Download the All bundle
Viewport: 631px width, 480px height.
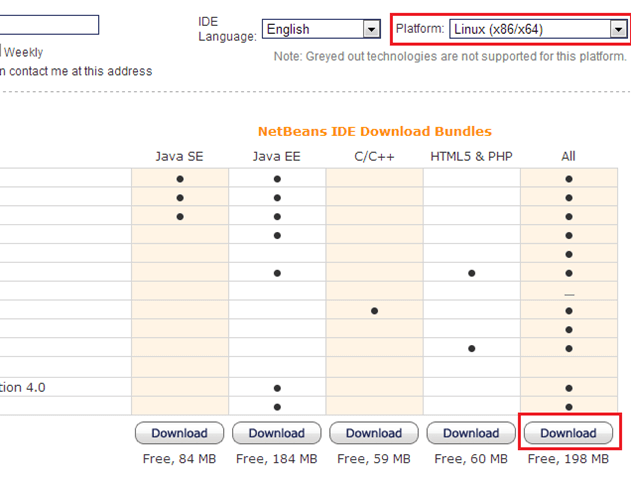point(568,433)
